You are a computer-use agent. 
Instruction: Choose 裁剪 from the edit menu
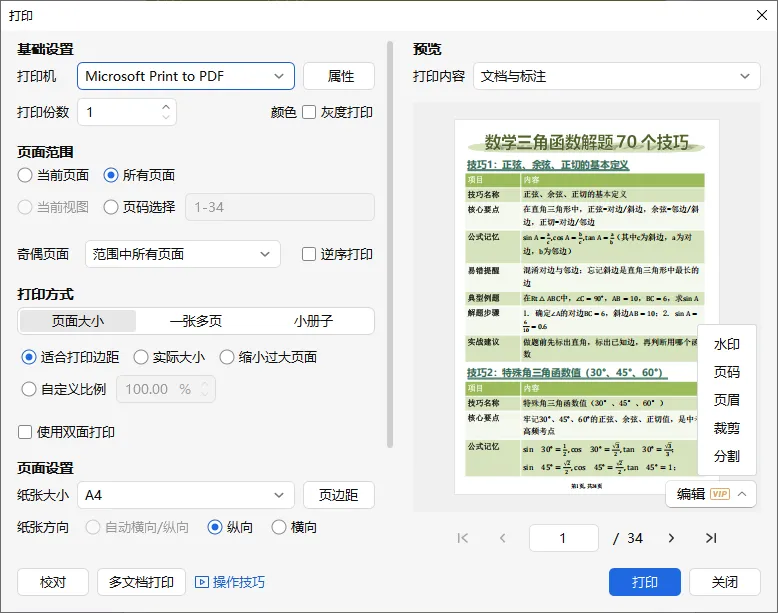[x=726, y=428]
